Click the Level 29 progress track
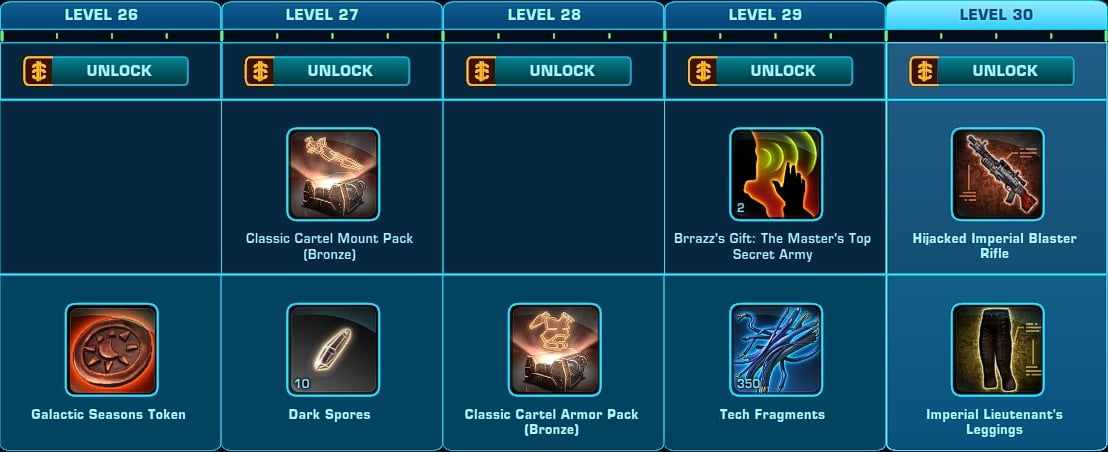The image size is (1108, 452). tap(775, 35)
